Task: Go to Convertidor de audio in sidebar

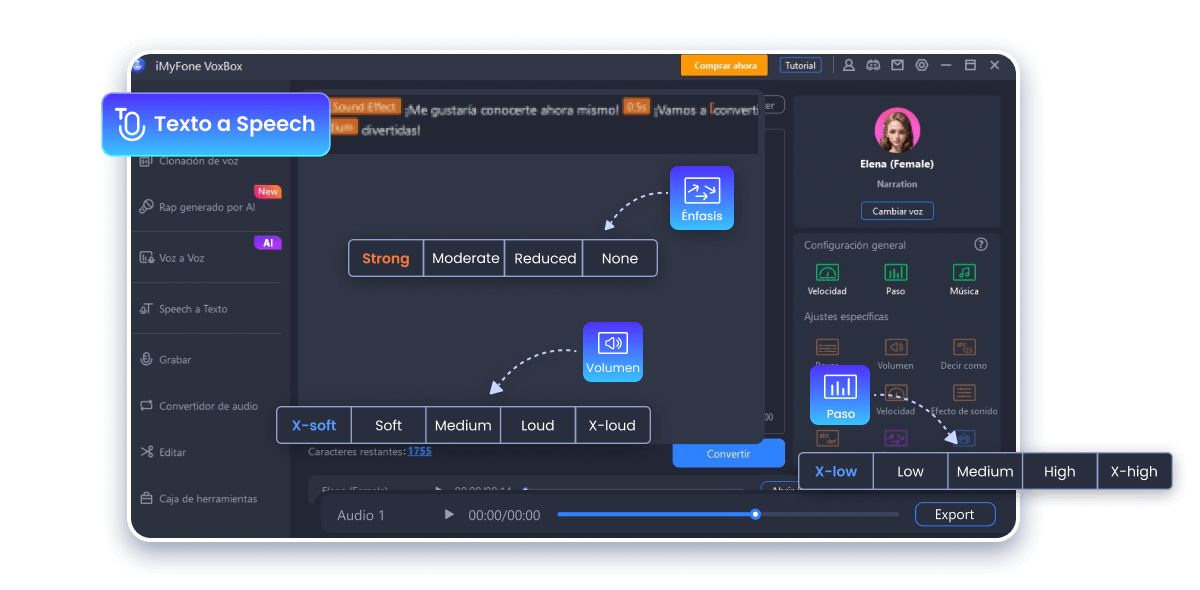Action: (208, 406)
